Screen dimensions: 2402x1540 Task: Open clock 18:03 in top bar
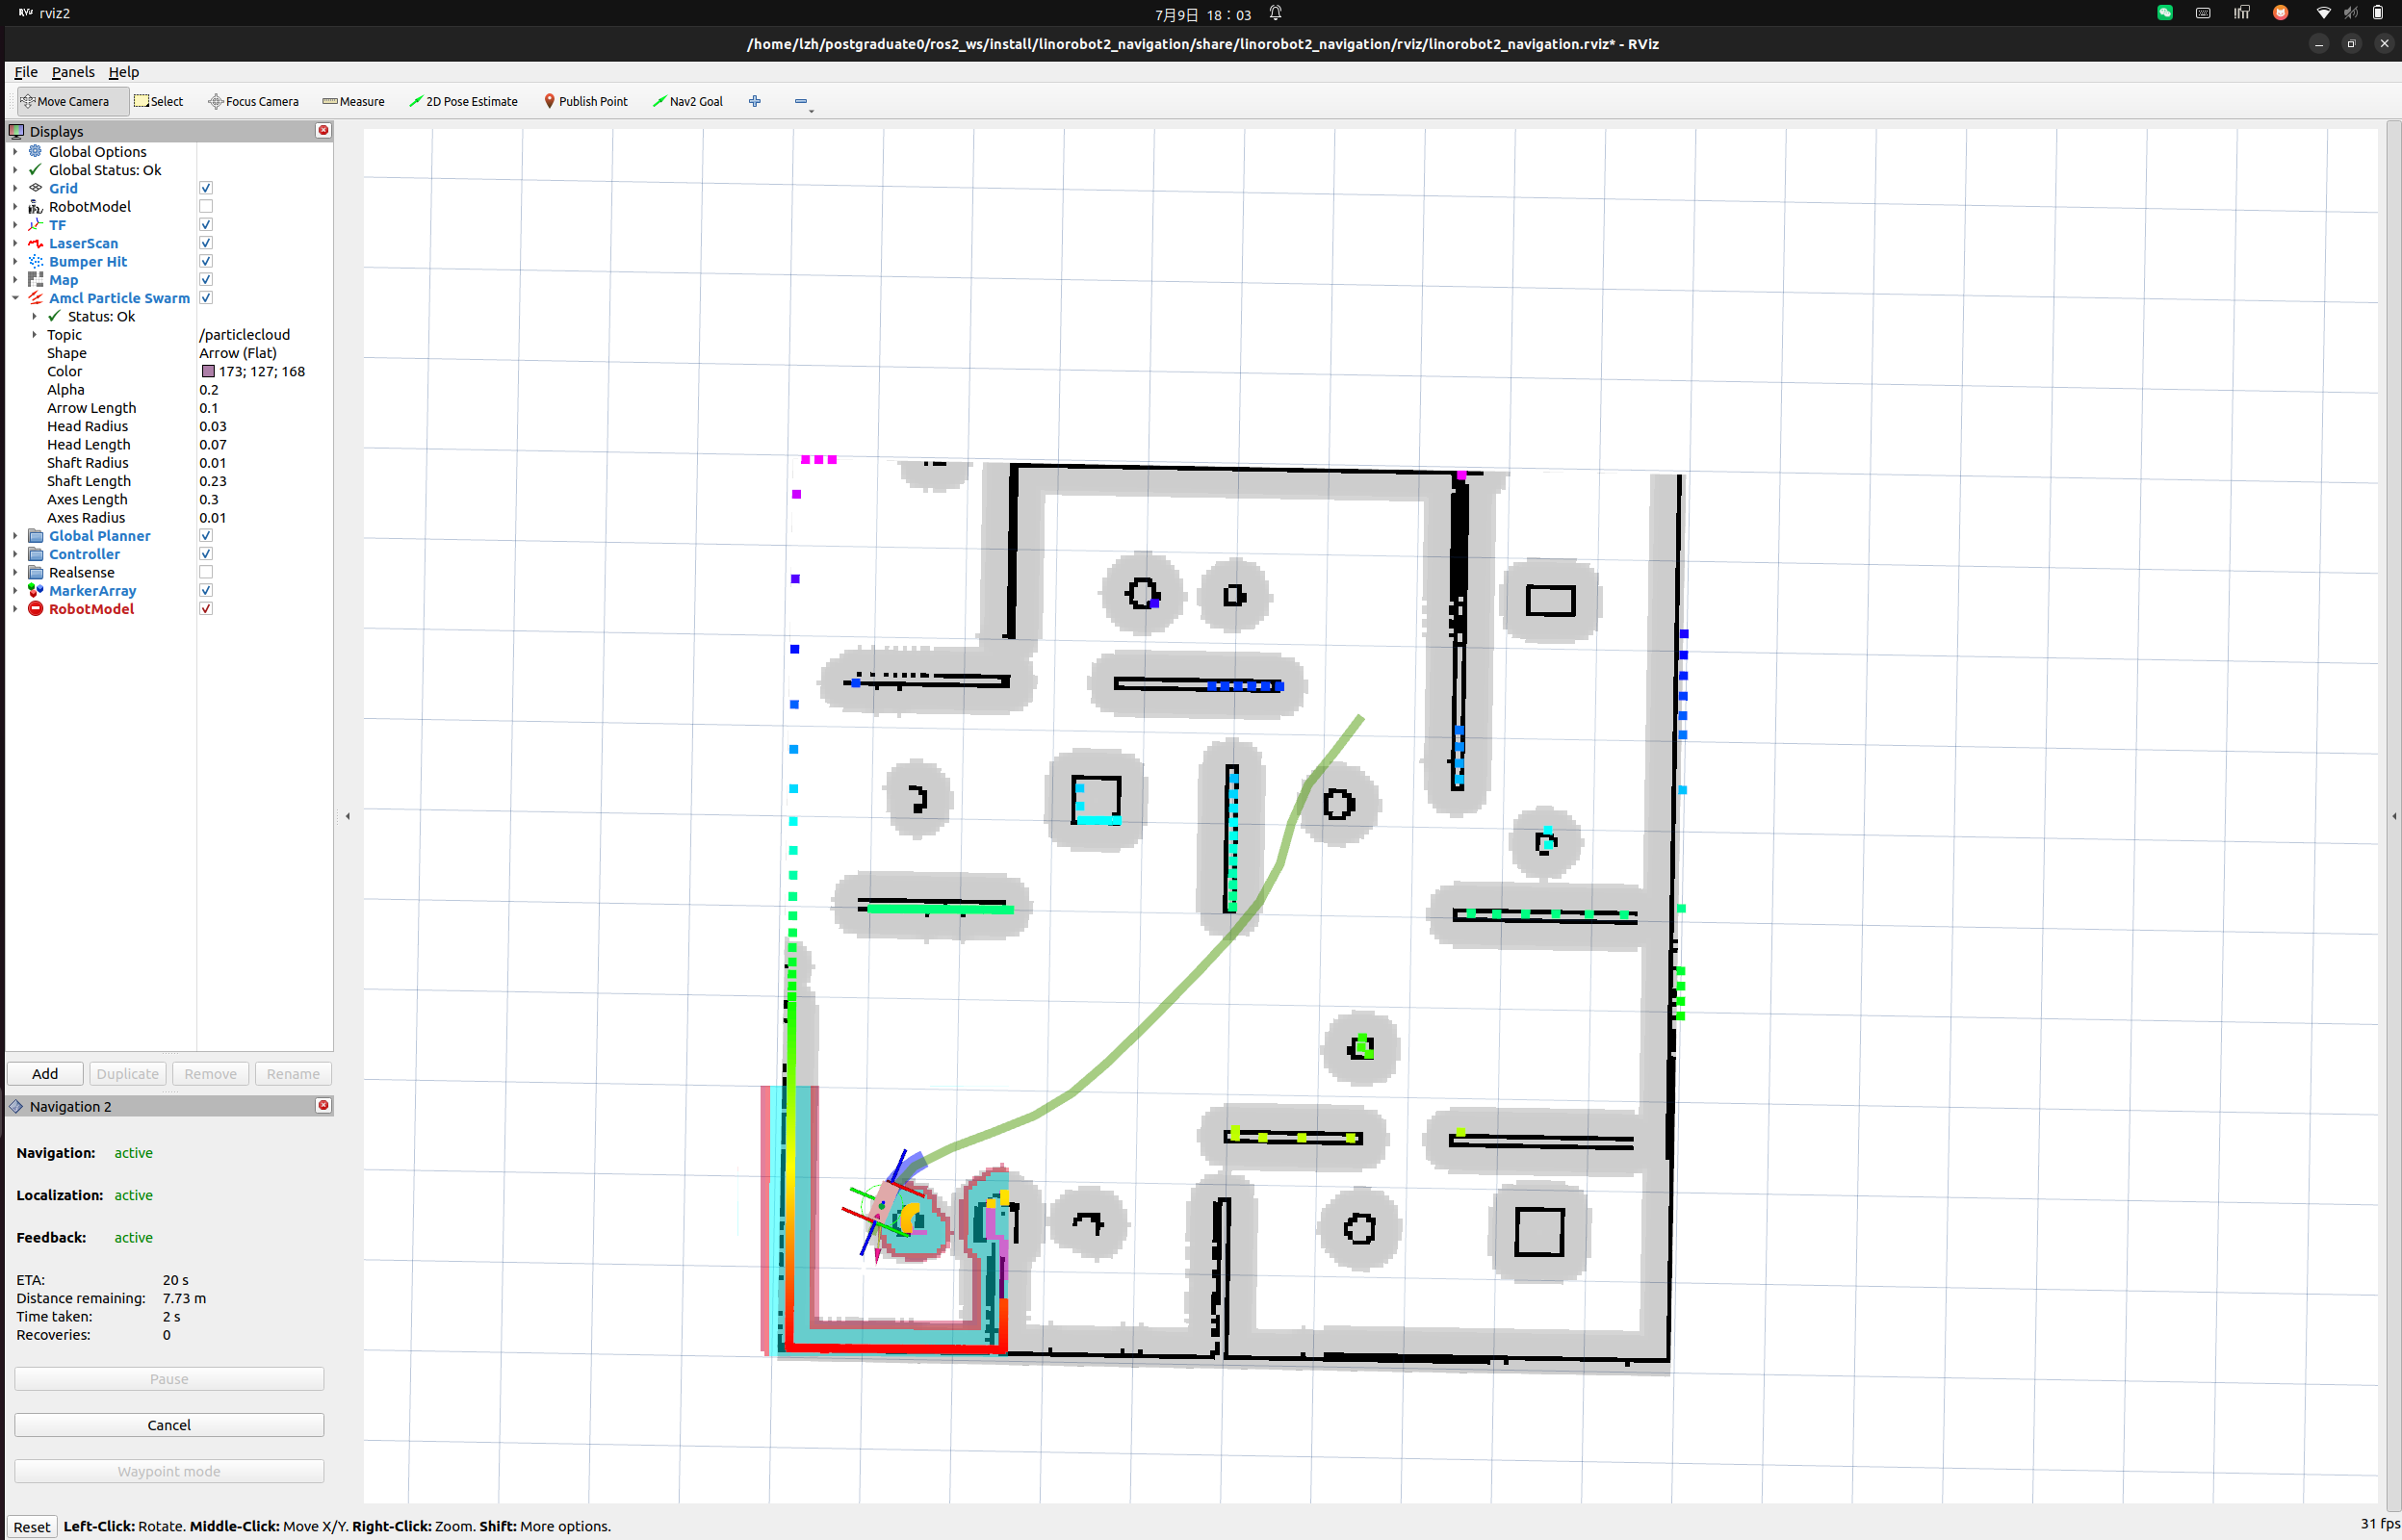[x=1203, y=14]
